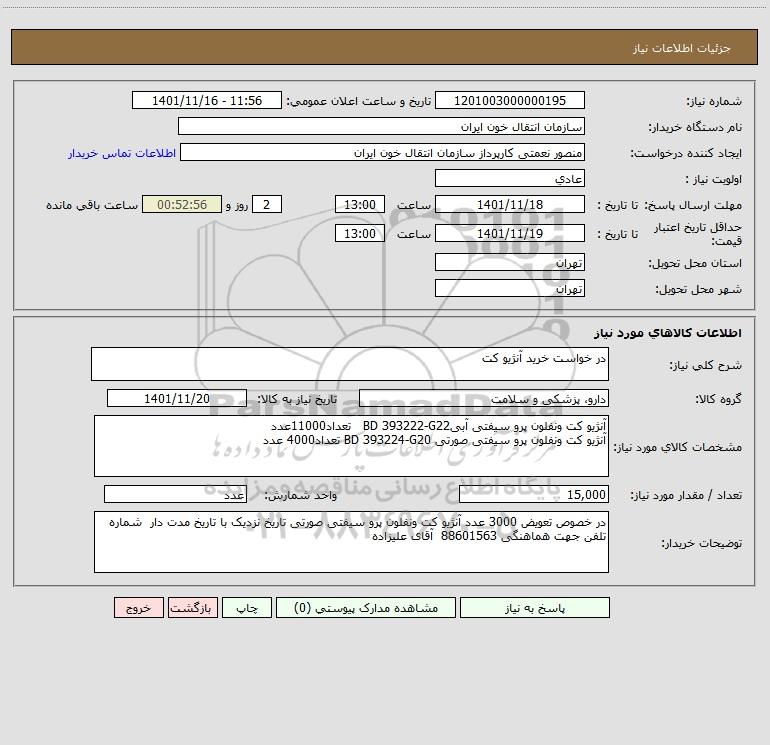The width and height of the screenshot is (770, 745).
Task: Click the تاریخ و ساعت اعلان عمومی label
Action: point(358,101)
